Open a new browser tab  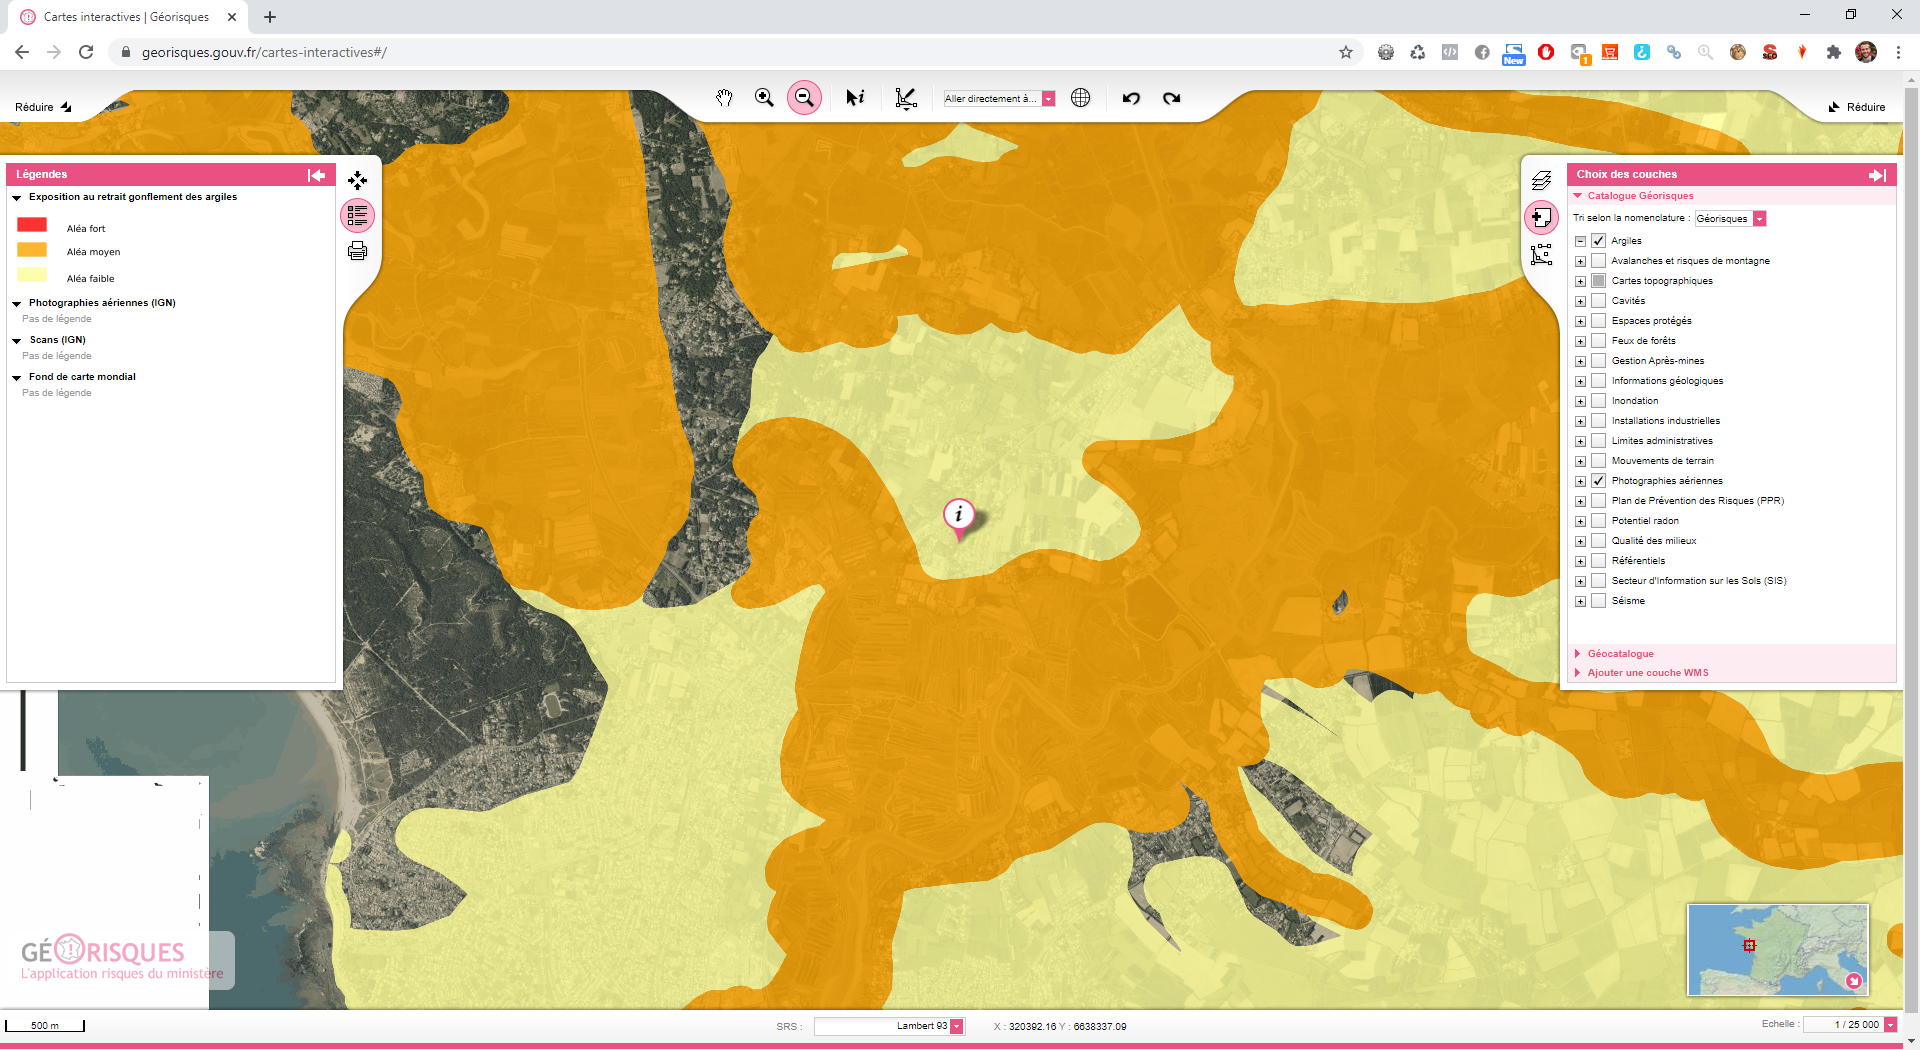pos(270,17)
